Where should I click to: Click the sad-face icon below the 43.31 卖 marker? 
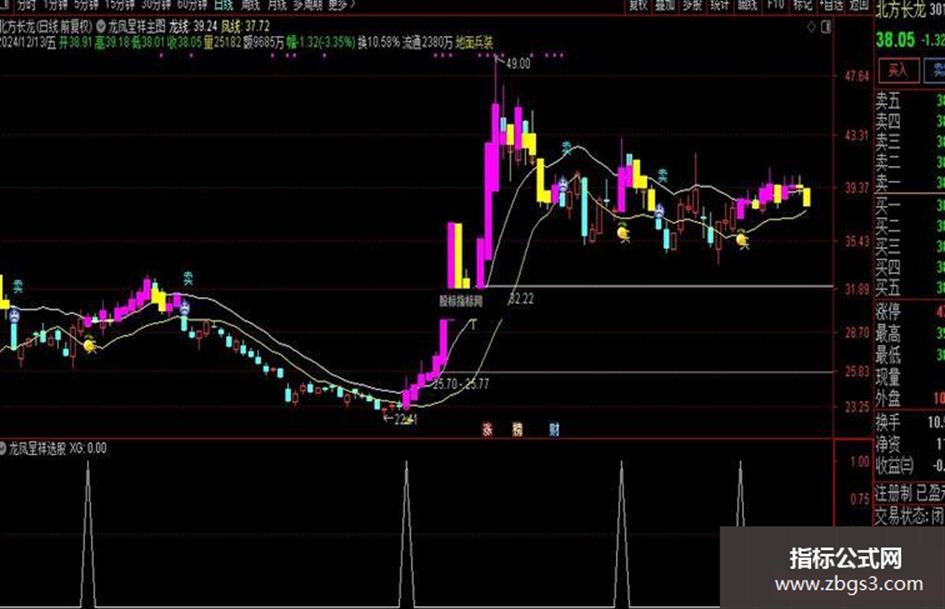pyautogui.click(x=562, y=184)
